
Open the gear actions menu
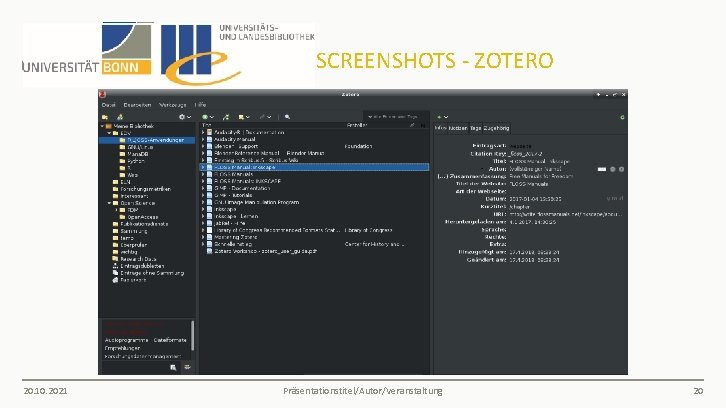click(185, 117)
